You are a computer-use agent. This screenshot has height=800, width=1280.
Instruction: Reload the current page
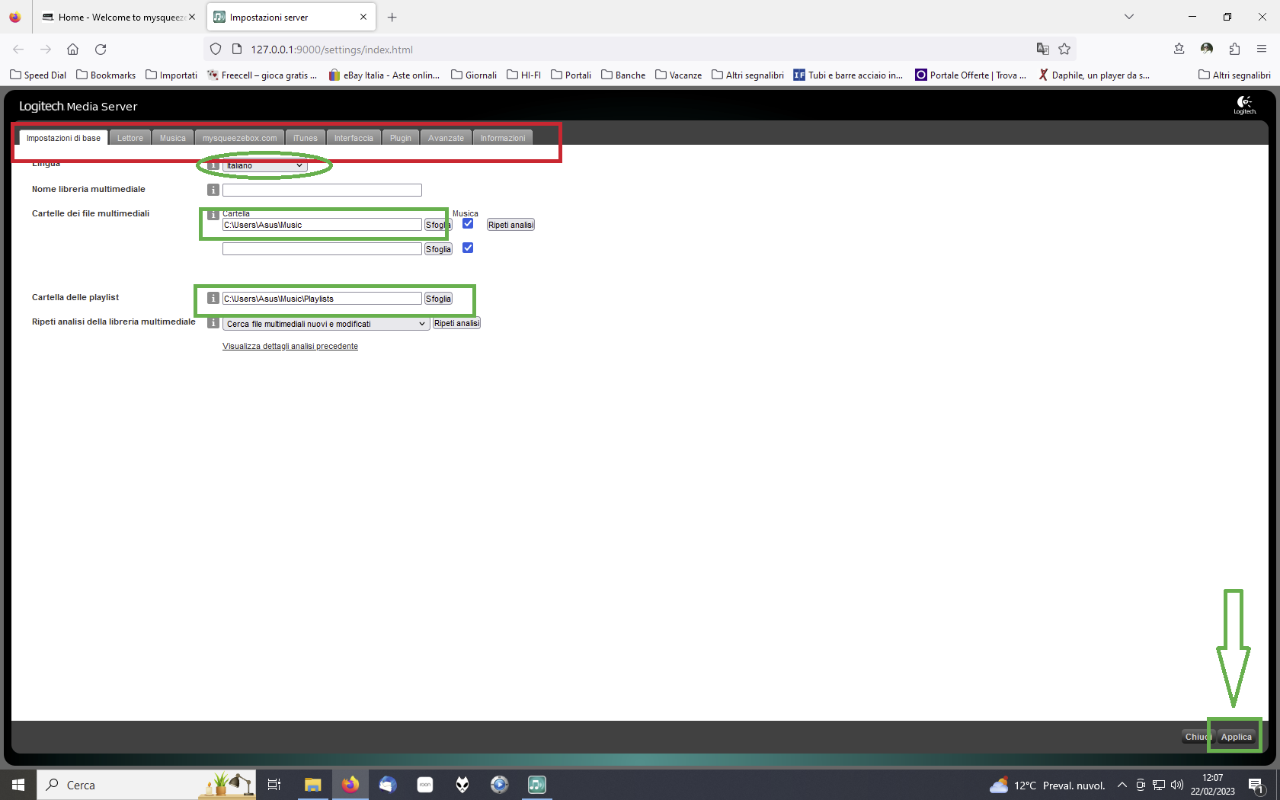100,49
